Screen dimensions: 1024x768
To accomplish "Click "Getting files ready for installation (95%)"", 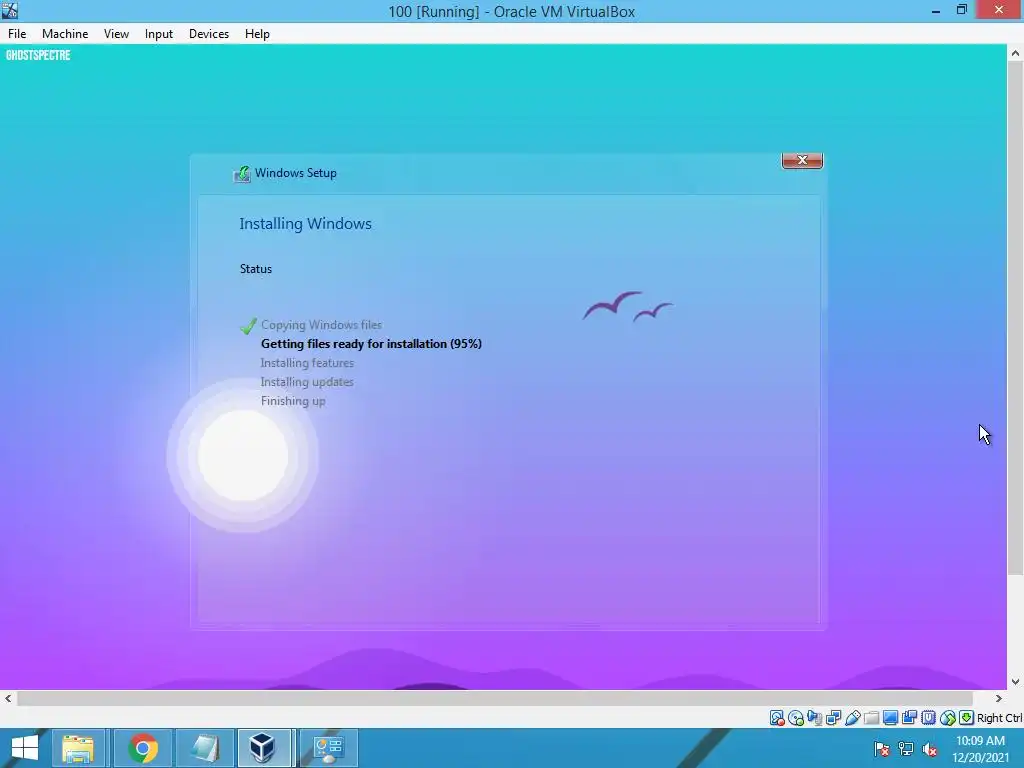I will (x=371, y=344).
